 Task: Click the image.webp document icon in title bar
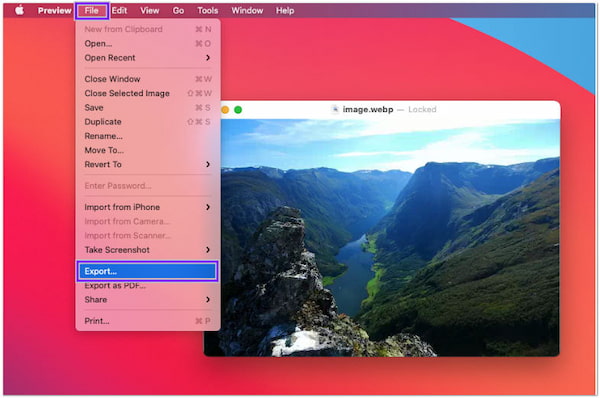pyautogui.click(x=335, y=109)
